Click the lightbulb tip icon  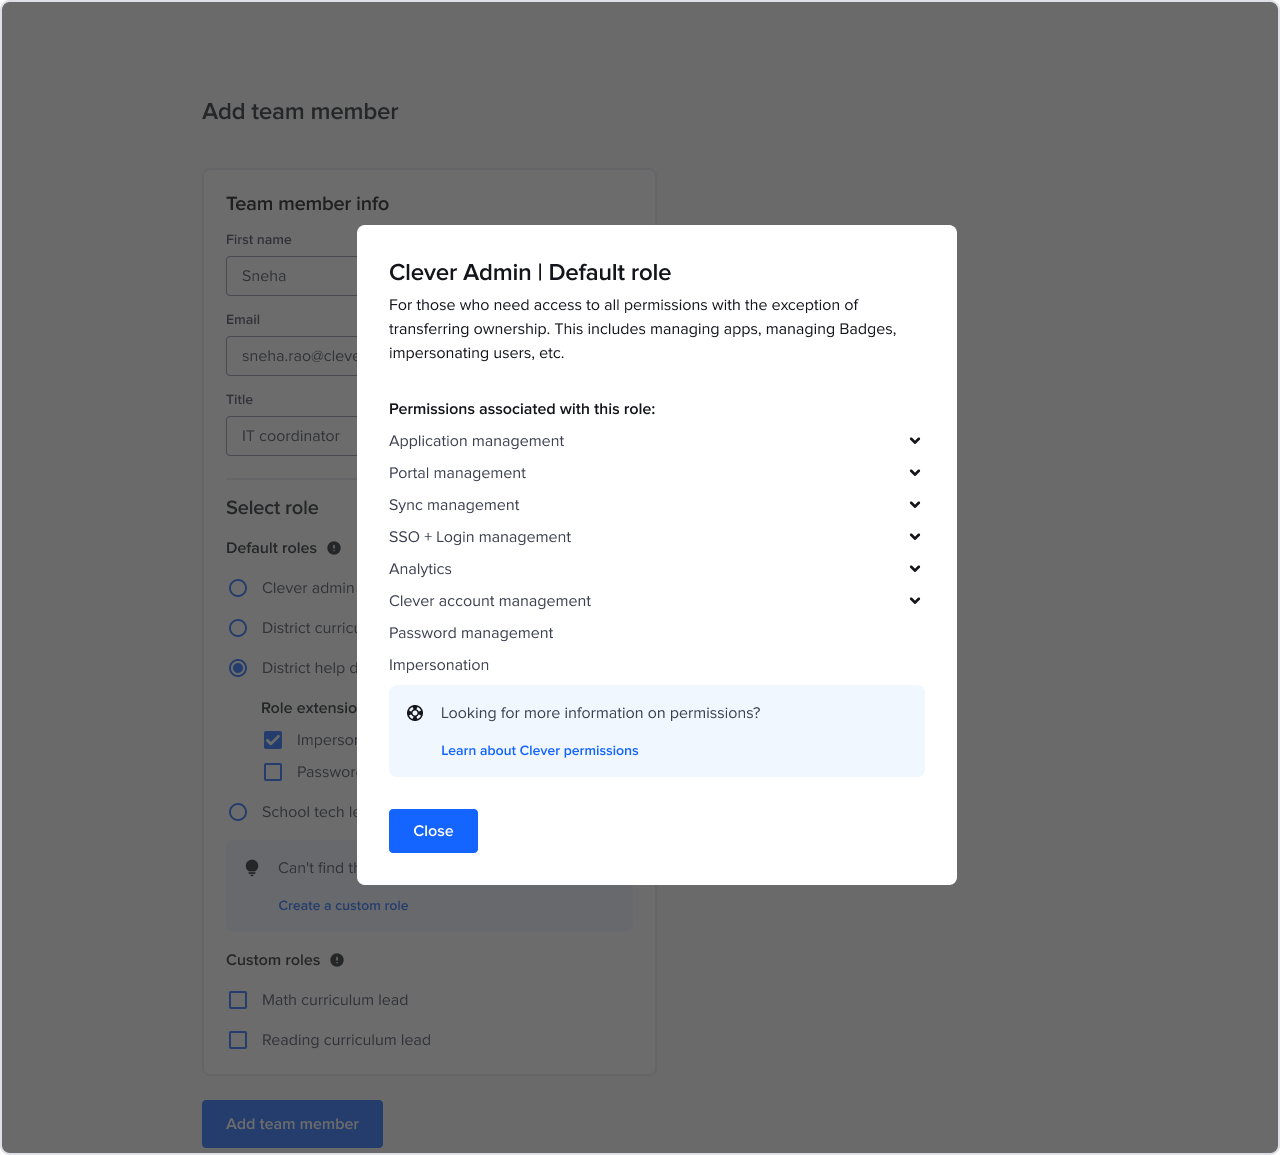252,868
